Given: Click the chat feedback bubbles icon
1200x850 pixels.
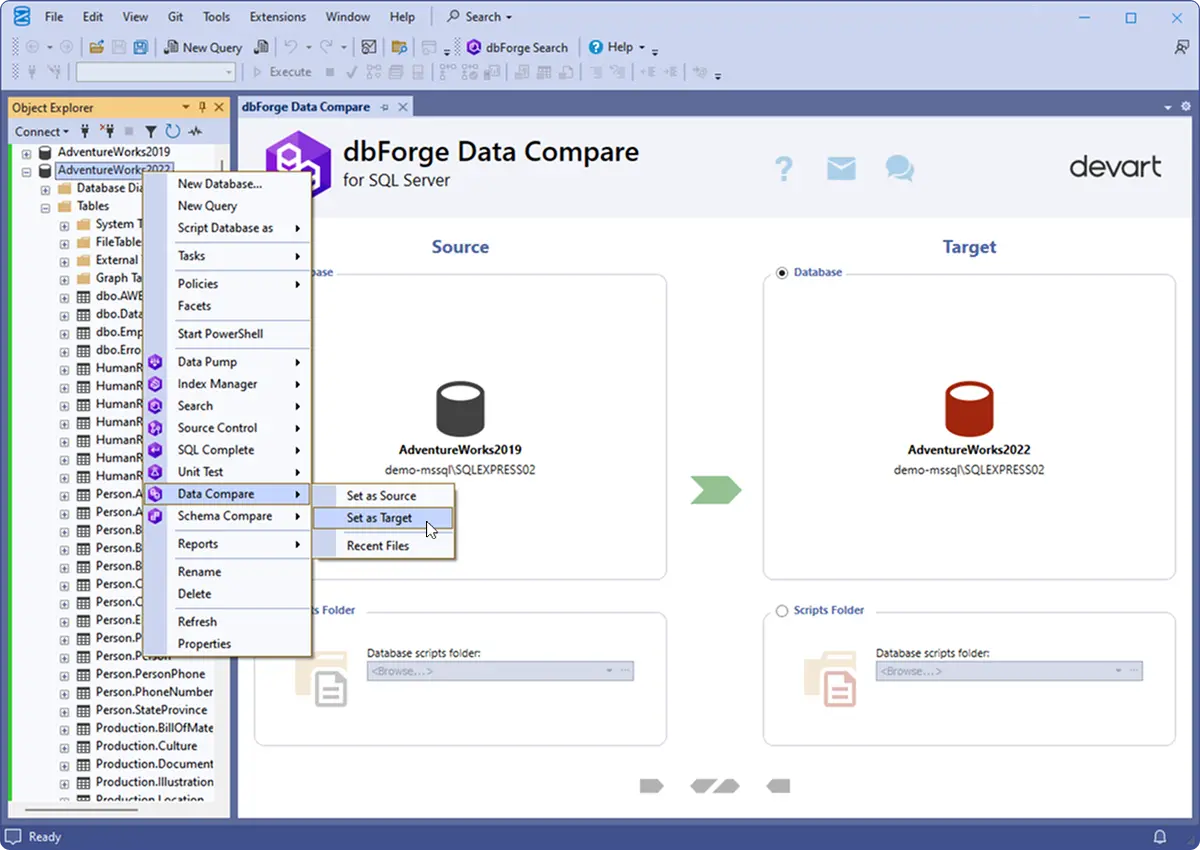Looking at the screenshot, I should (x=899, y=168).
